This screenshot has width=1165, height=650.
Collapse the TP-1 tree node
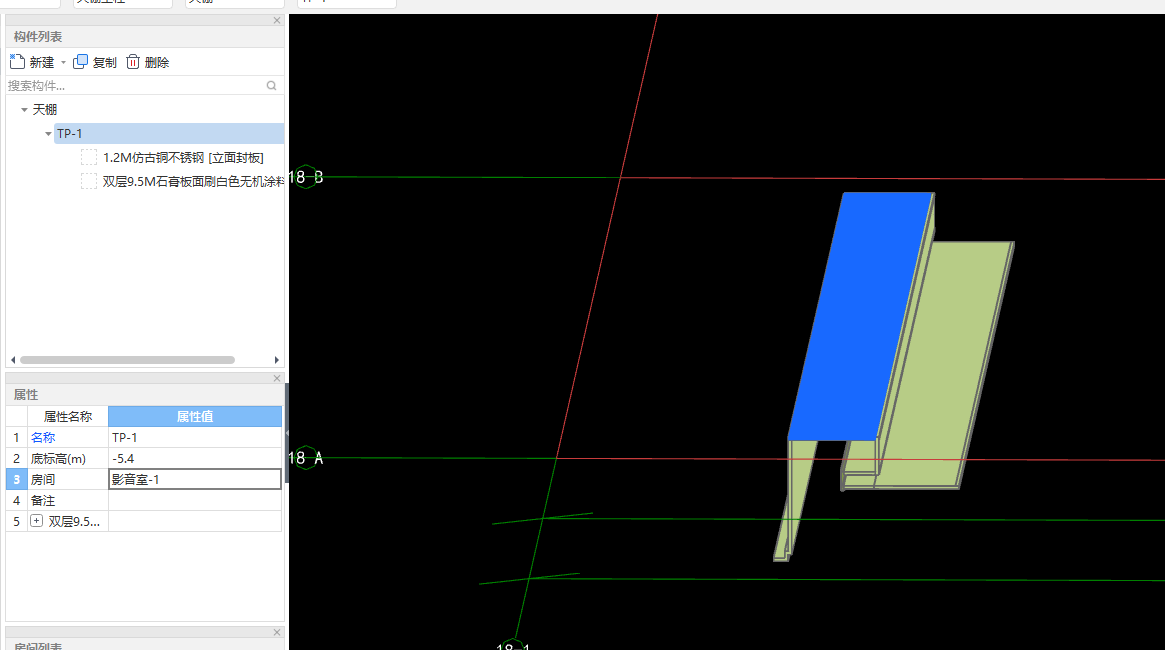48,134
